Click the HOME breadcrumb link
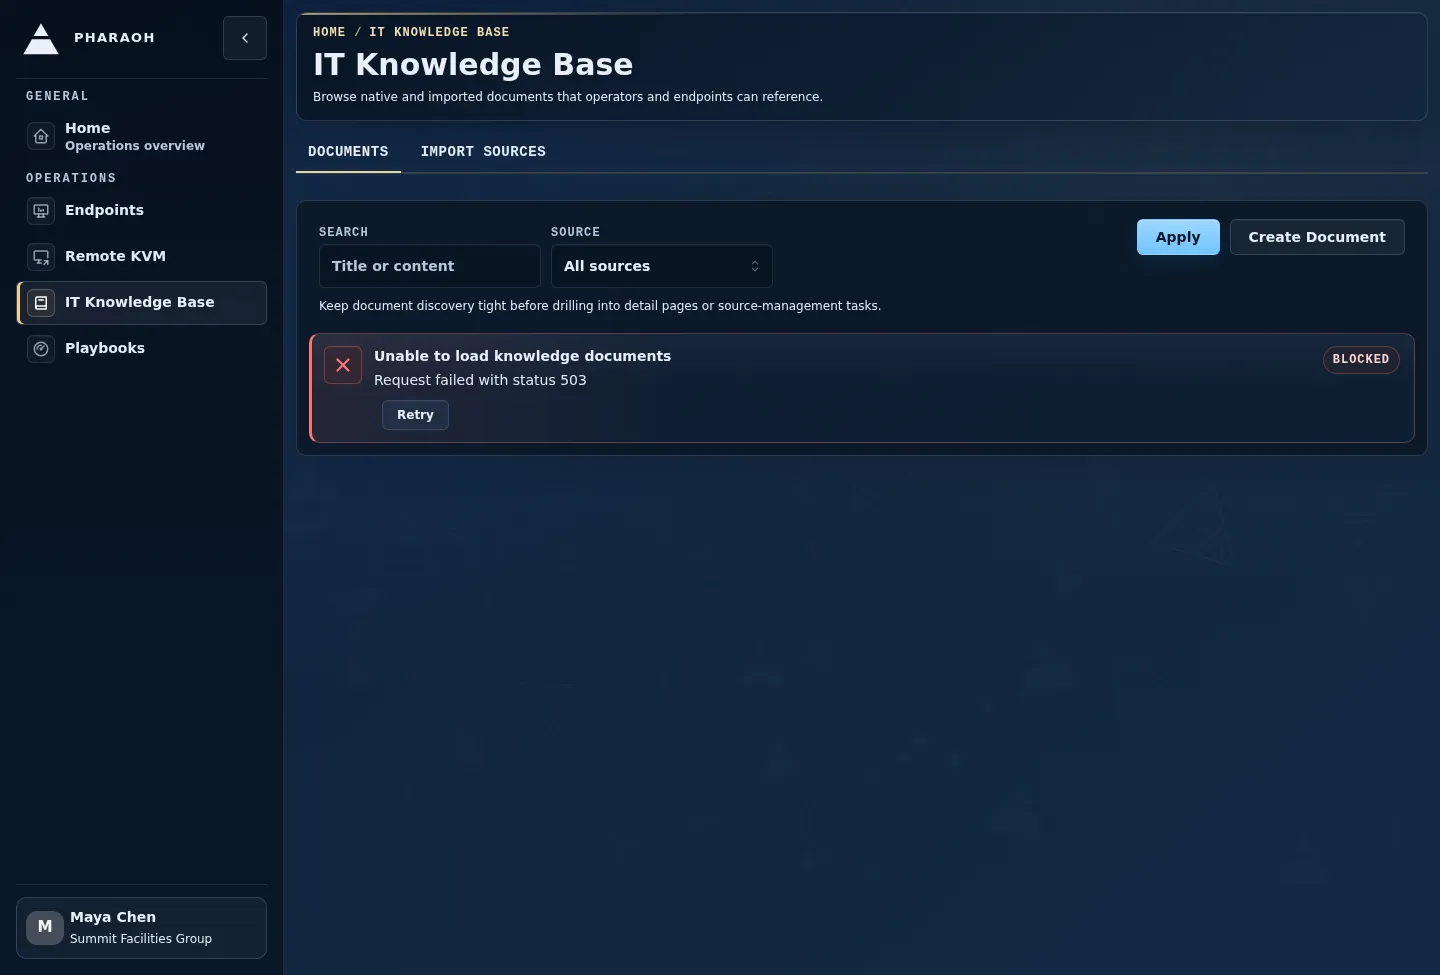Image resolution: width=1440 pixels, height=975 pixels. [329, 32]
